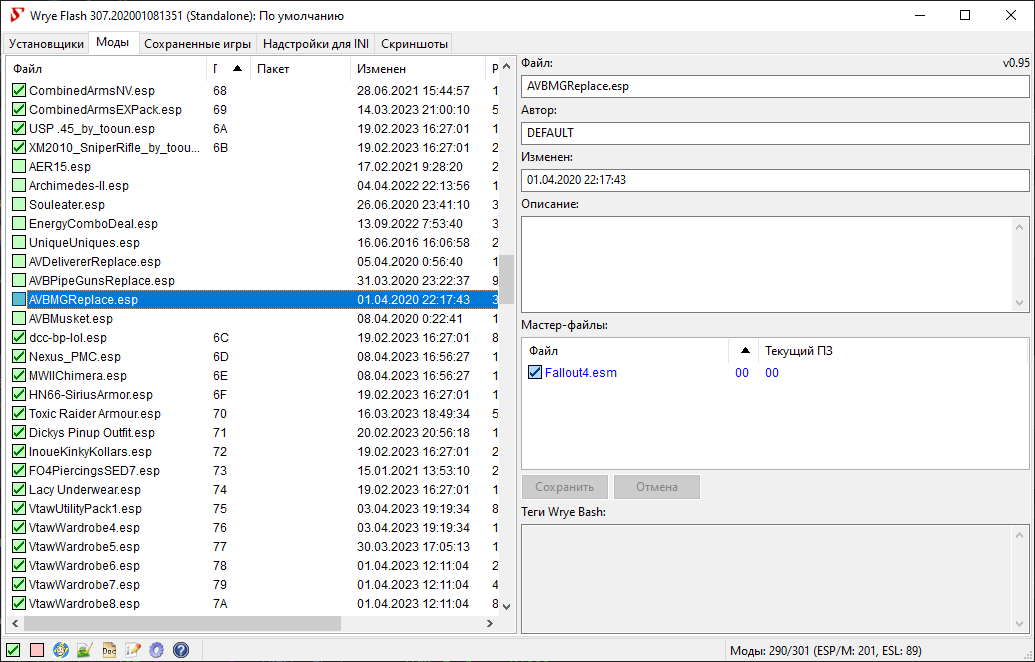Image resolution: width=1035 pixels, height=662 pixels.
Task: Click the pink square status bar icon
Action: click(x=37, y=650)
